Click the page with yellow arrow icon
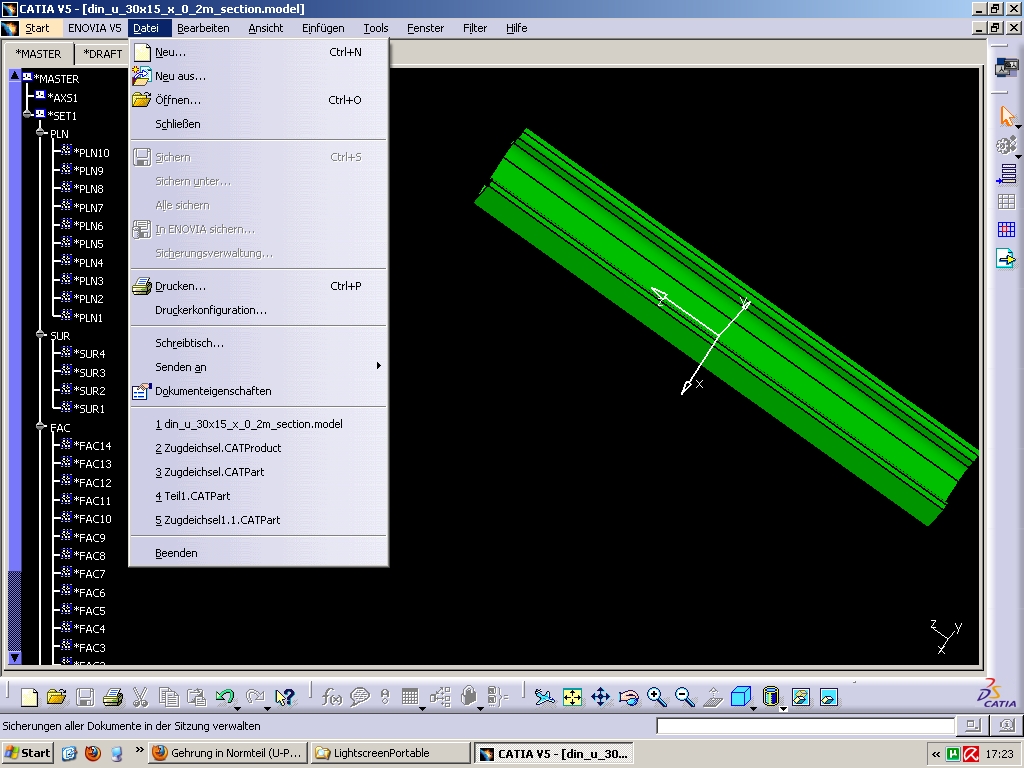 [x=1006, y=258]
